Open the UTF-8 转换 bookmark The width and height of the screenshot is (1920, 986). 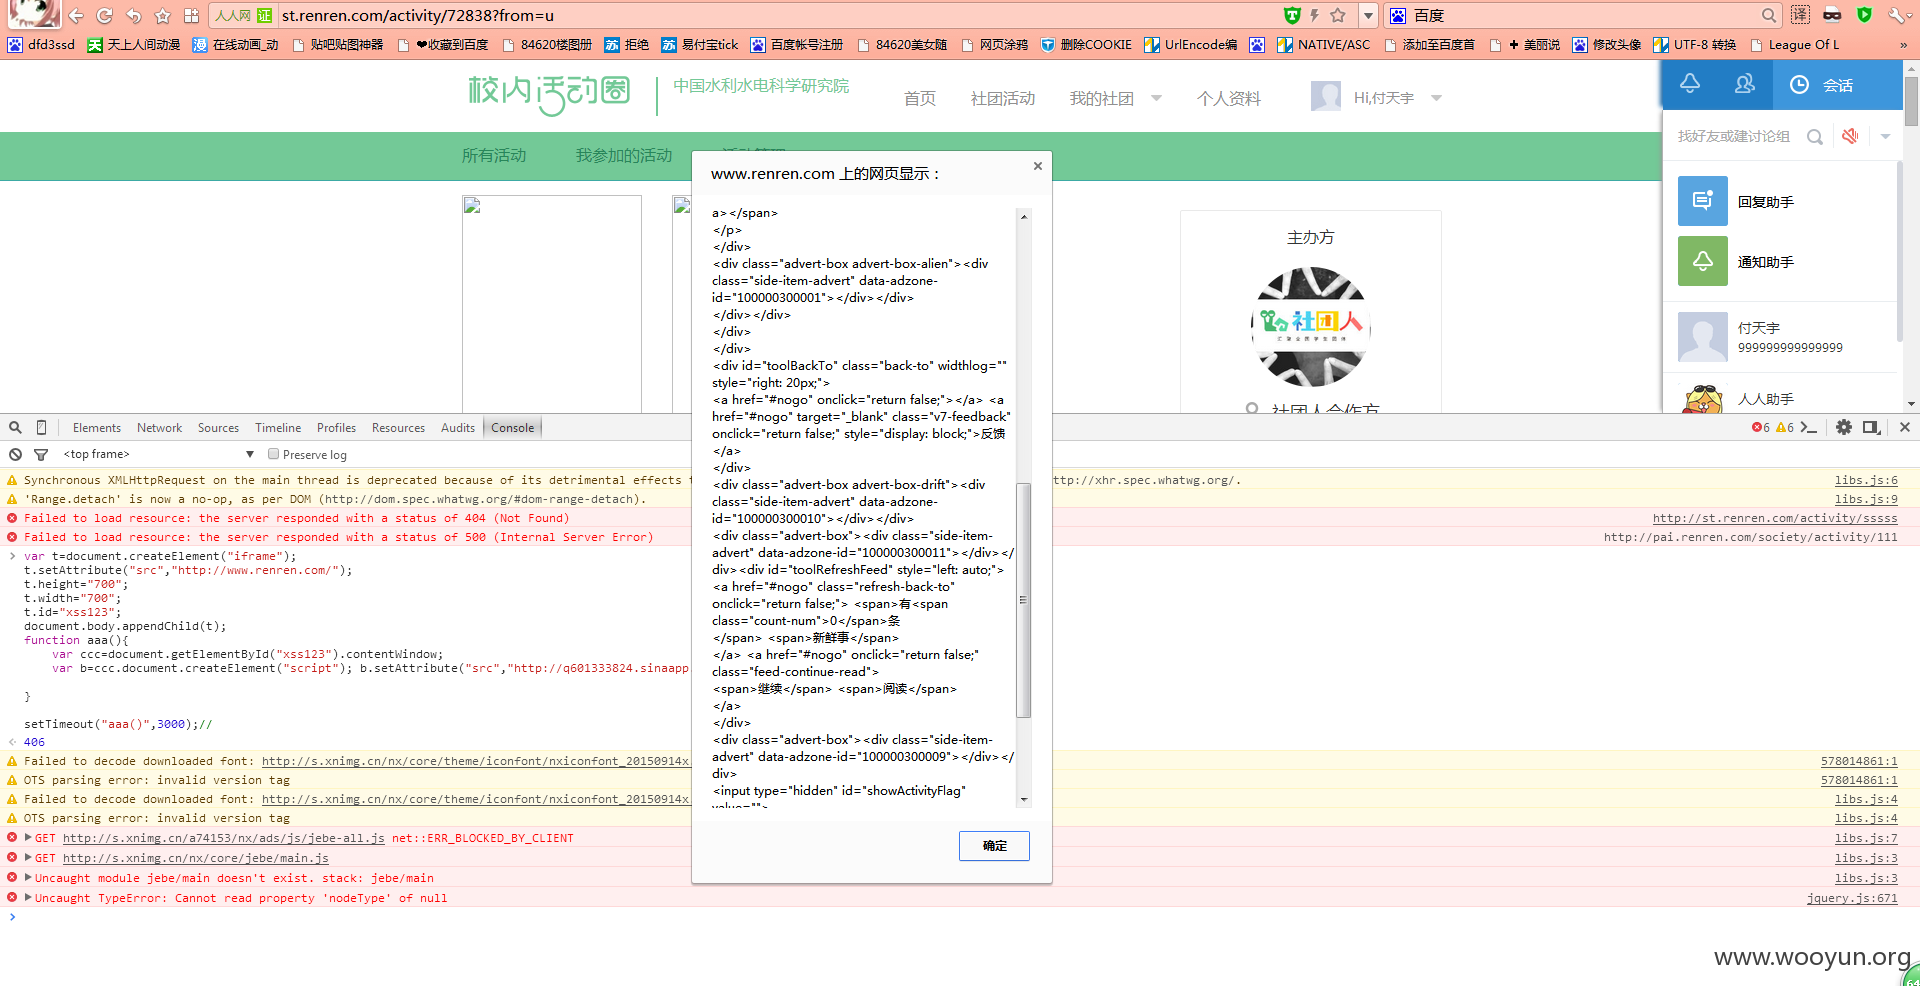point(1695,45)
